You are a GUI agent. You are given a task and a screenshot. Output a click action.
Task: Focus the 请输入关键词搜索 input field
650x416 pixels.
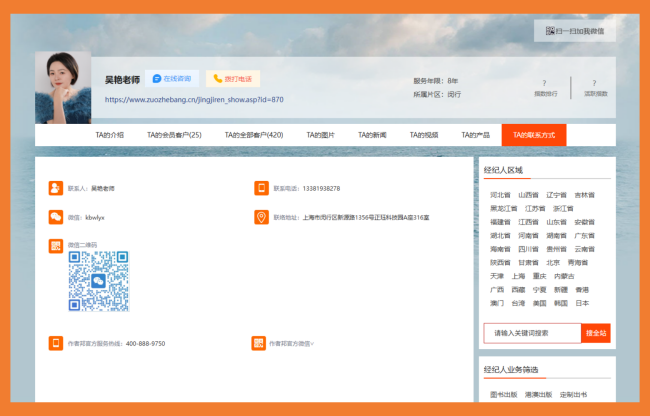click(531, 333)
